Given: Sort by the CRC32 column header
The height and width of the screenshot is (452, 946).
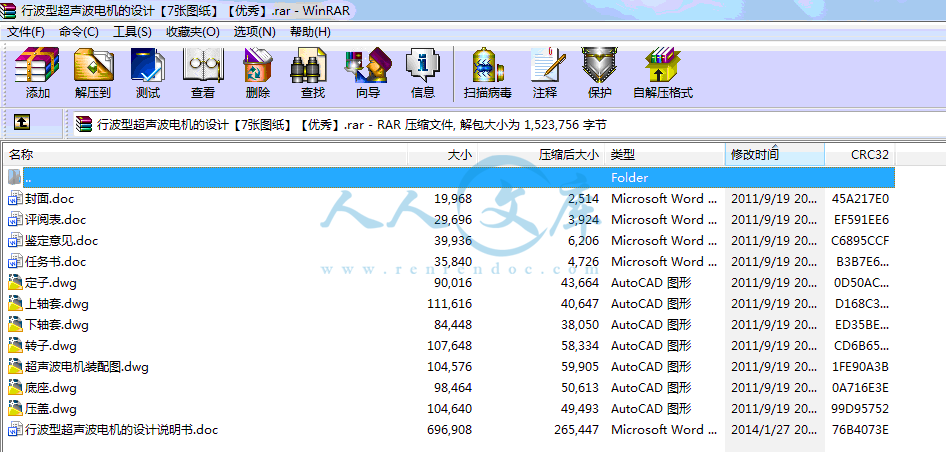Looking at the screenshot, I should click(860, 154).
